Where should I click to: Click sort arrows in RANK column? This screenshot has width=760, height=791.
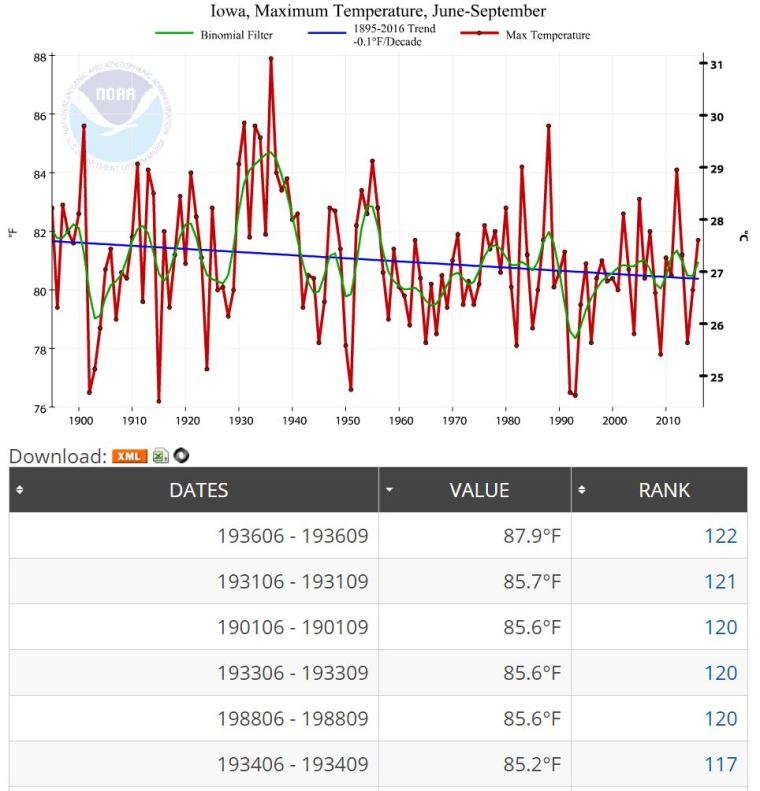(x=583, y=490)
